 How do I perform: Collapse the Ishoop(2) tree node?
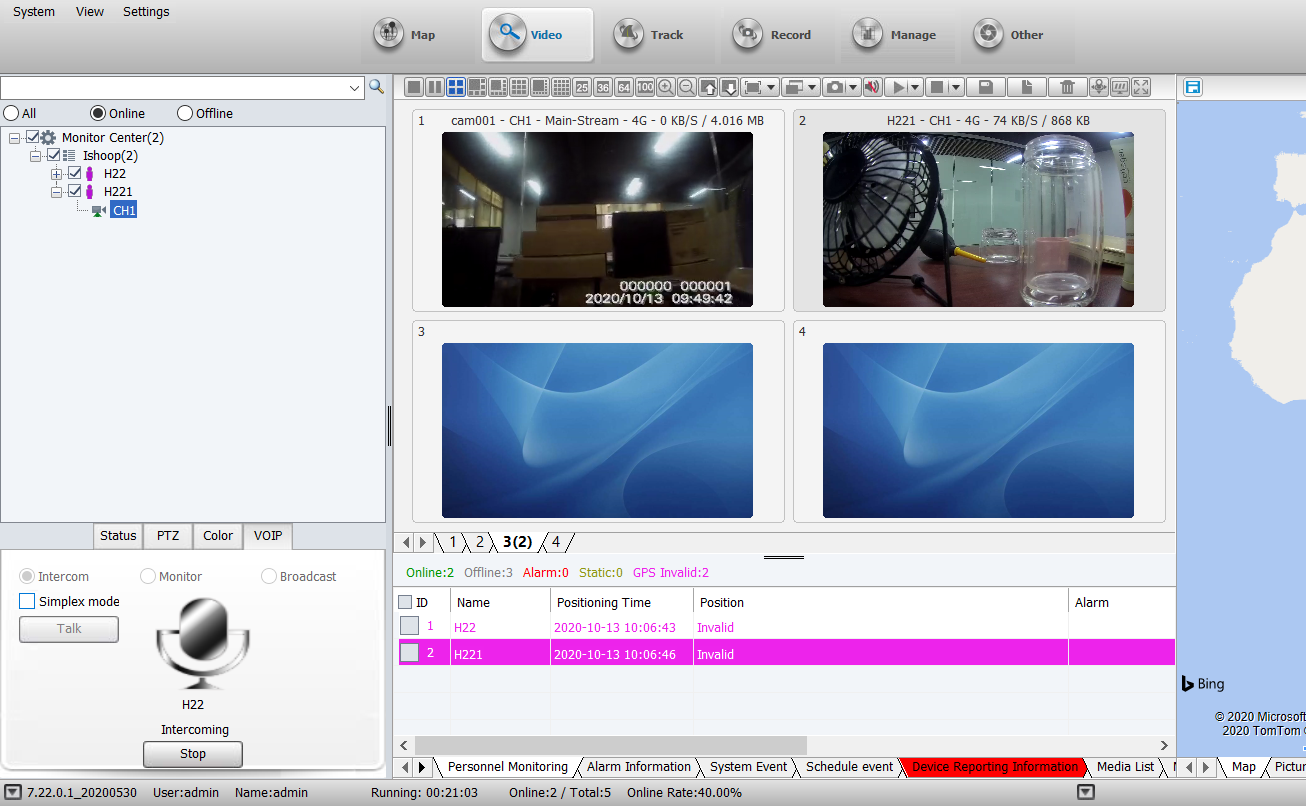tap(36, 156)
